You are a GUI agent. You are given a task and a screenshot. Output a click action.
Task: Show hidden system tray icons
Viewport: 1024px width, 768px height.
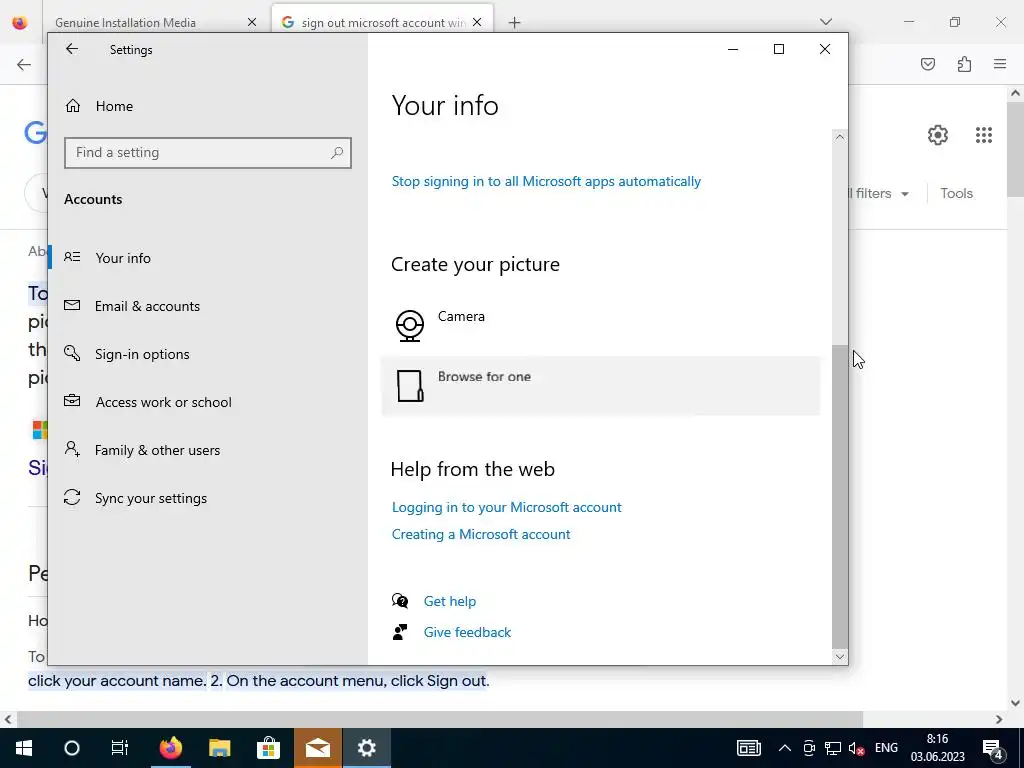[785, 748]
